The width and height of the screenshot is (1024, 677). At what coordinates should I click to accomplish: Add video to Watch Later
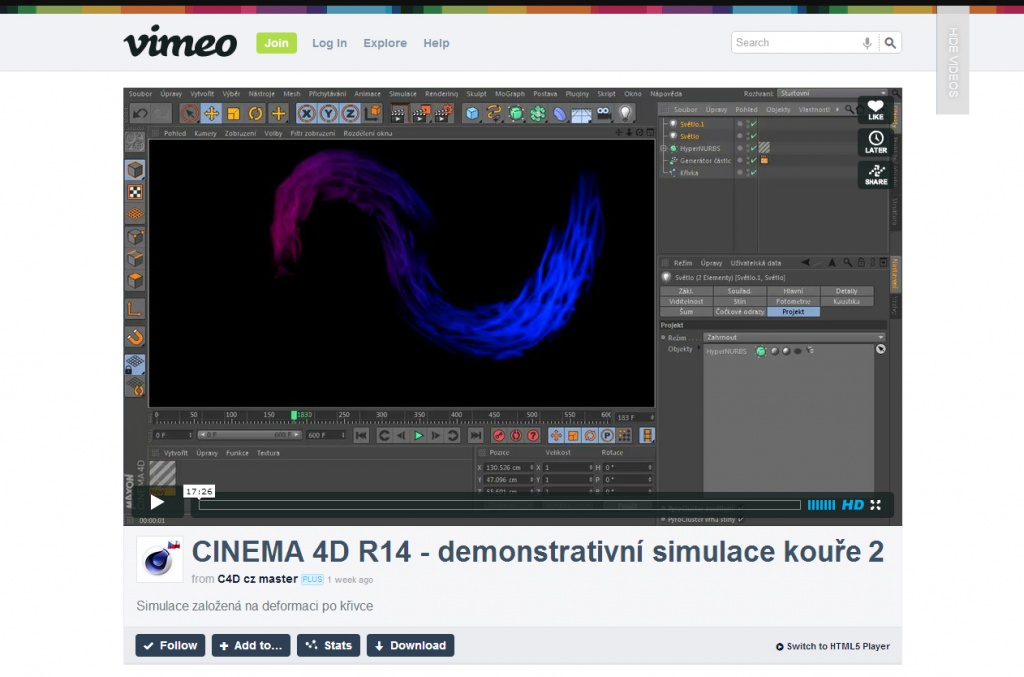pyautogui.click(x=875, y=142)
